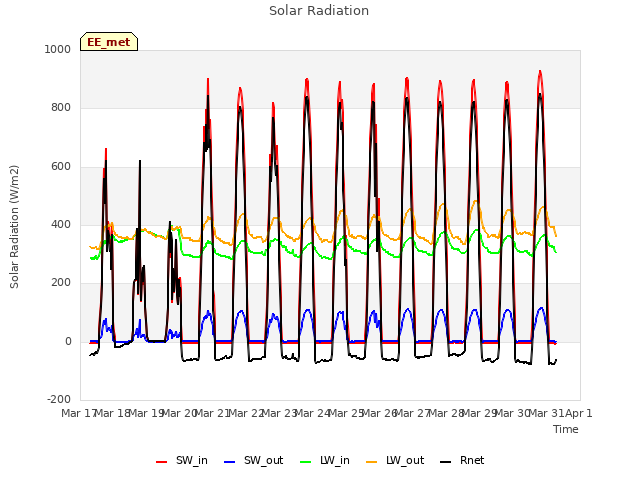Click the orange LW_out legend swatch
The image size is (640, 480).
click(372, 462)
